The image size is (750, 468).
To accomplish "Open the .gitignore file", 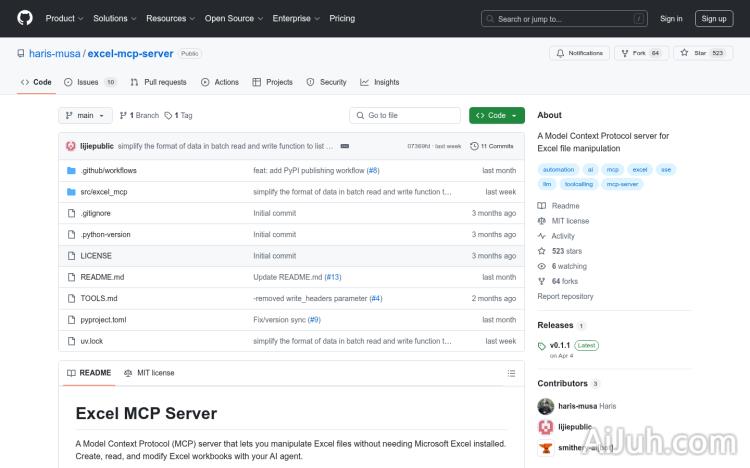I will click(x=95, y=213).
